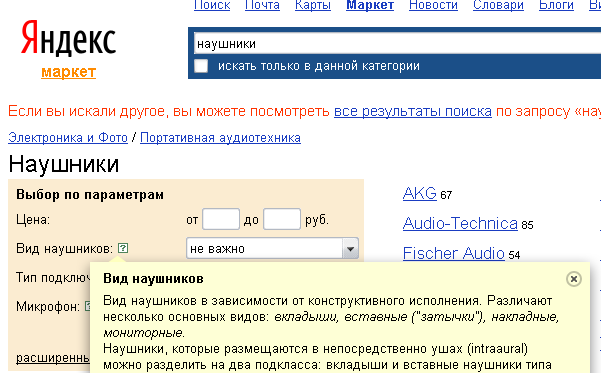Click the Цена: label
The image size is (601, 373).
coord(33,220)
